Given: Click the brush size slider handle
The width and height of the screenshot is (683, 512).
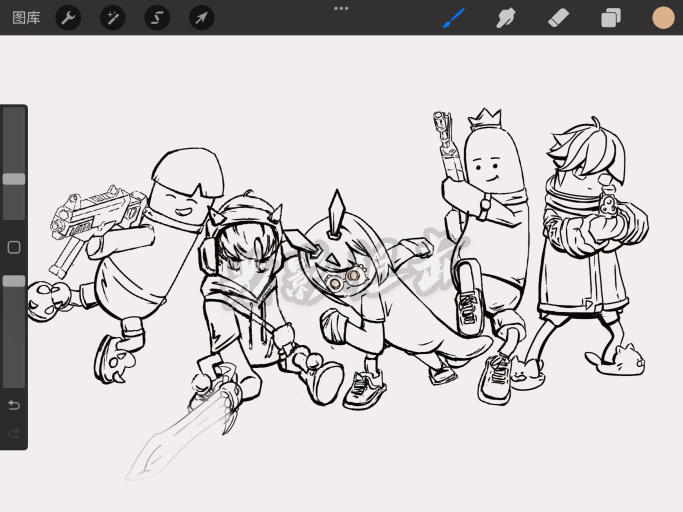Looking at the screenshot, I should click(x=14, y=179).
